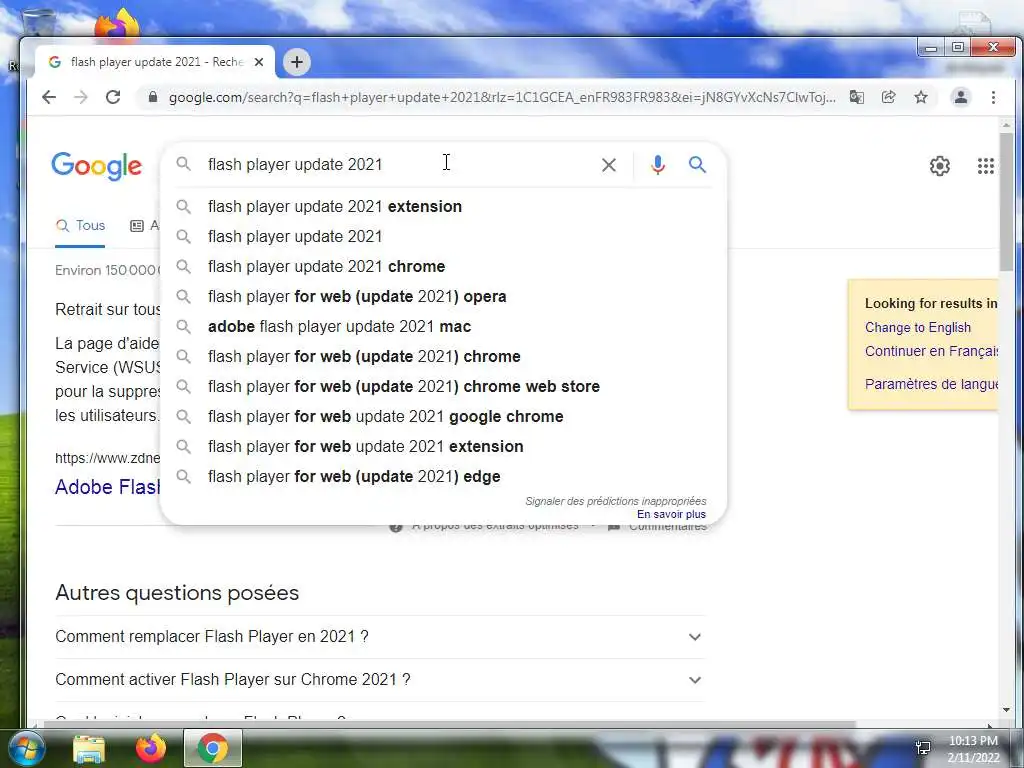Choose suggestion 'flash player for web (update 2021) chrome'
The height and width of the screenshot is (768, 1024).
pos(443,357)
